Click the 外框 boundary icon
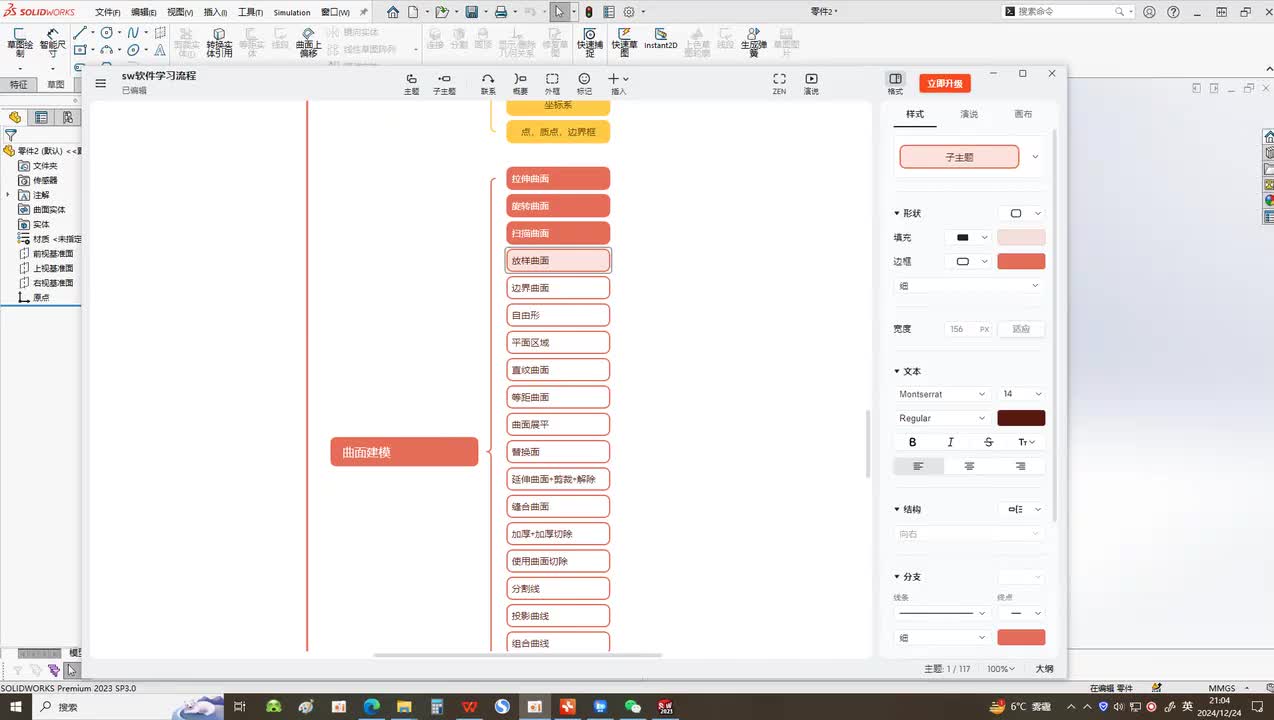The height and width of the screenshot is (720, 1274). coord(552,79)
